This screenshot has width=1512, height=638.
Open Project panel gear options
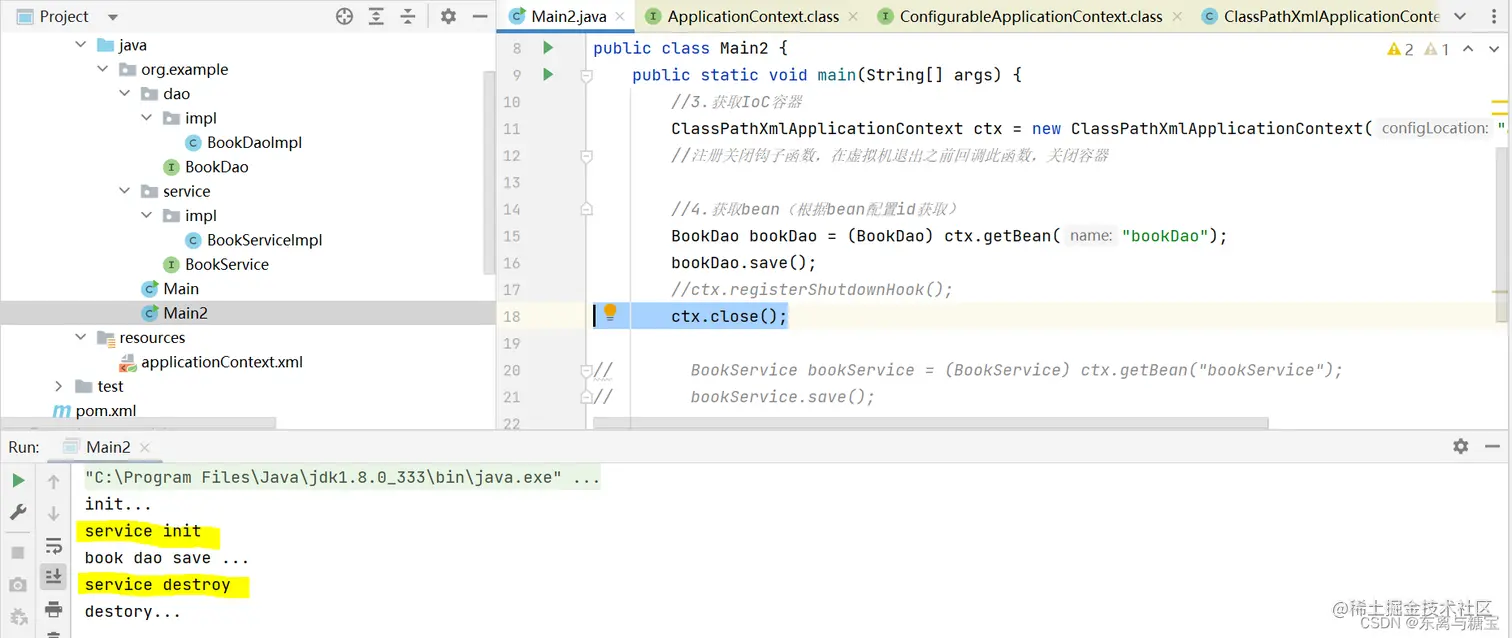[448, 16]
